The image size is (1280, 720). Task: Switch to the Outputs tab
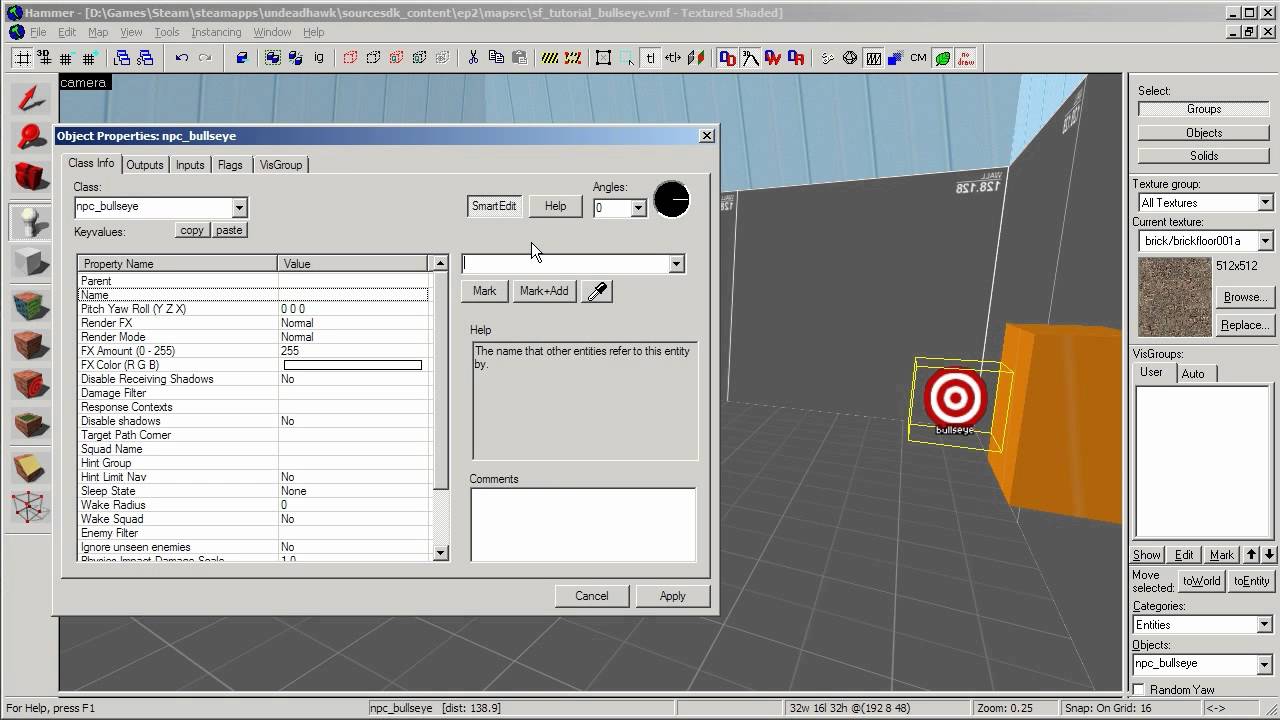144,165
